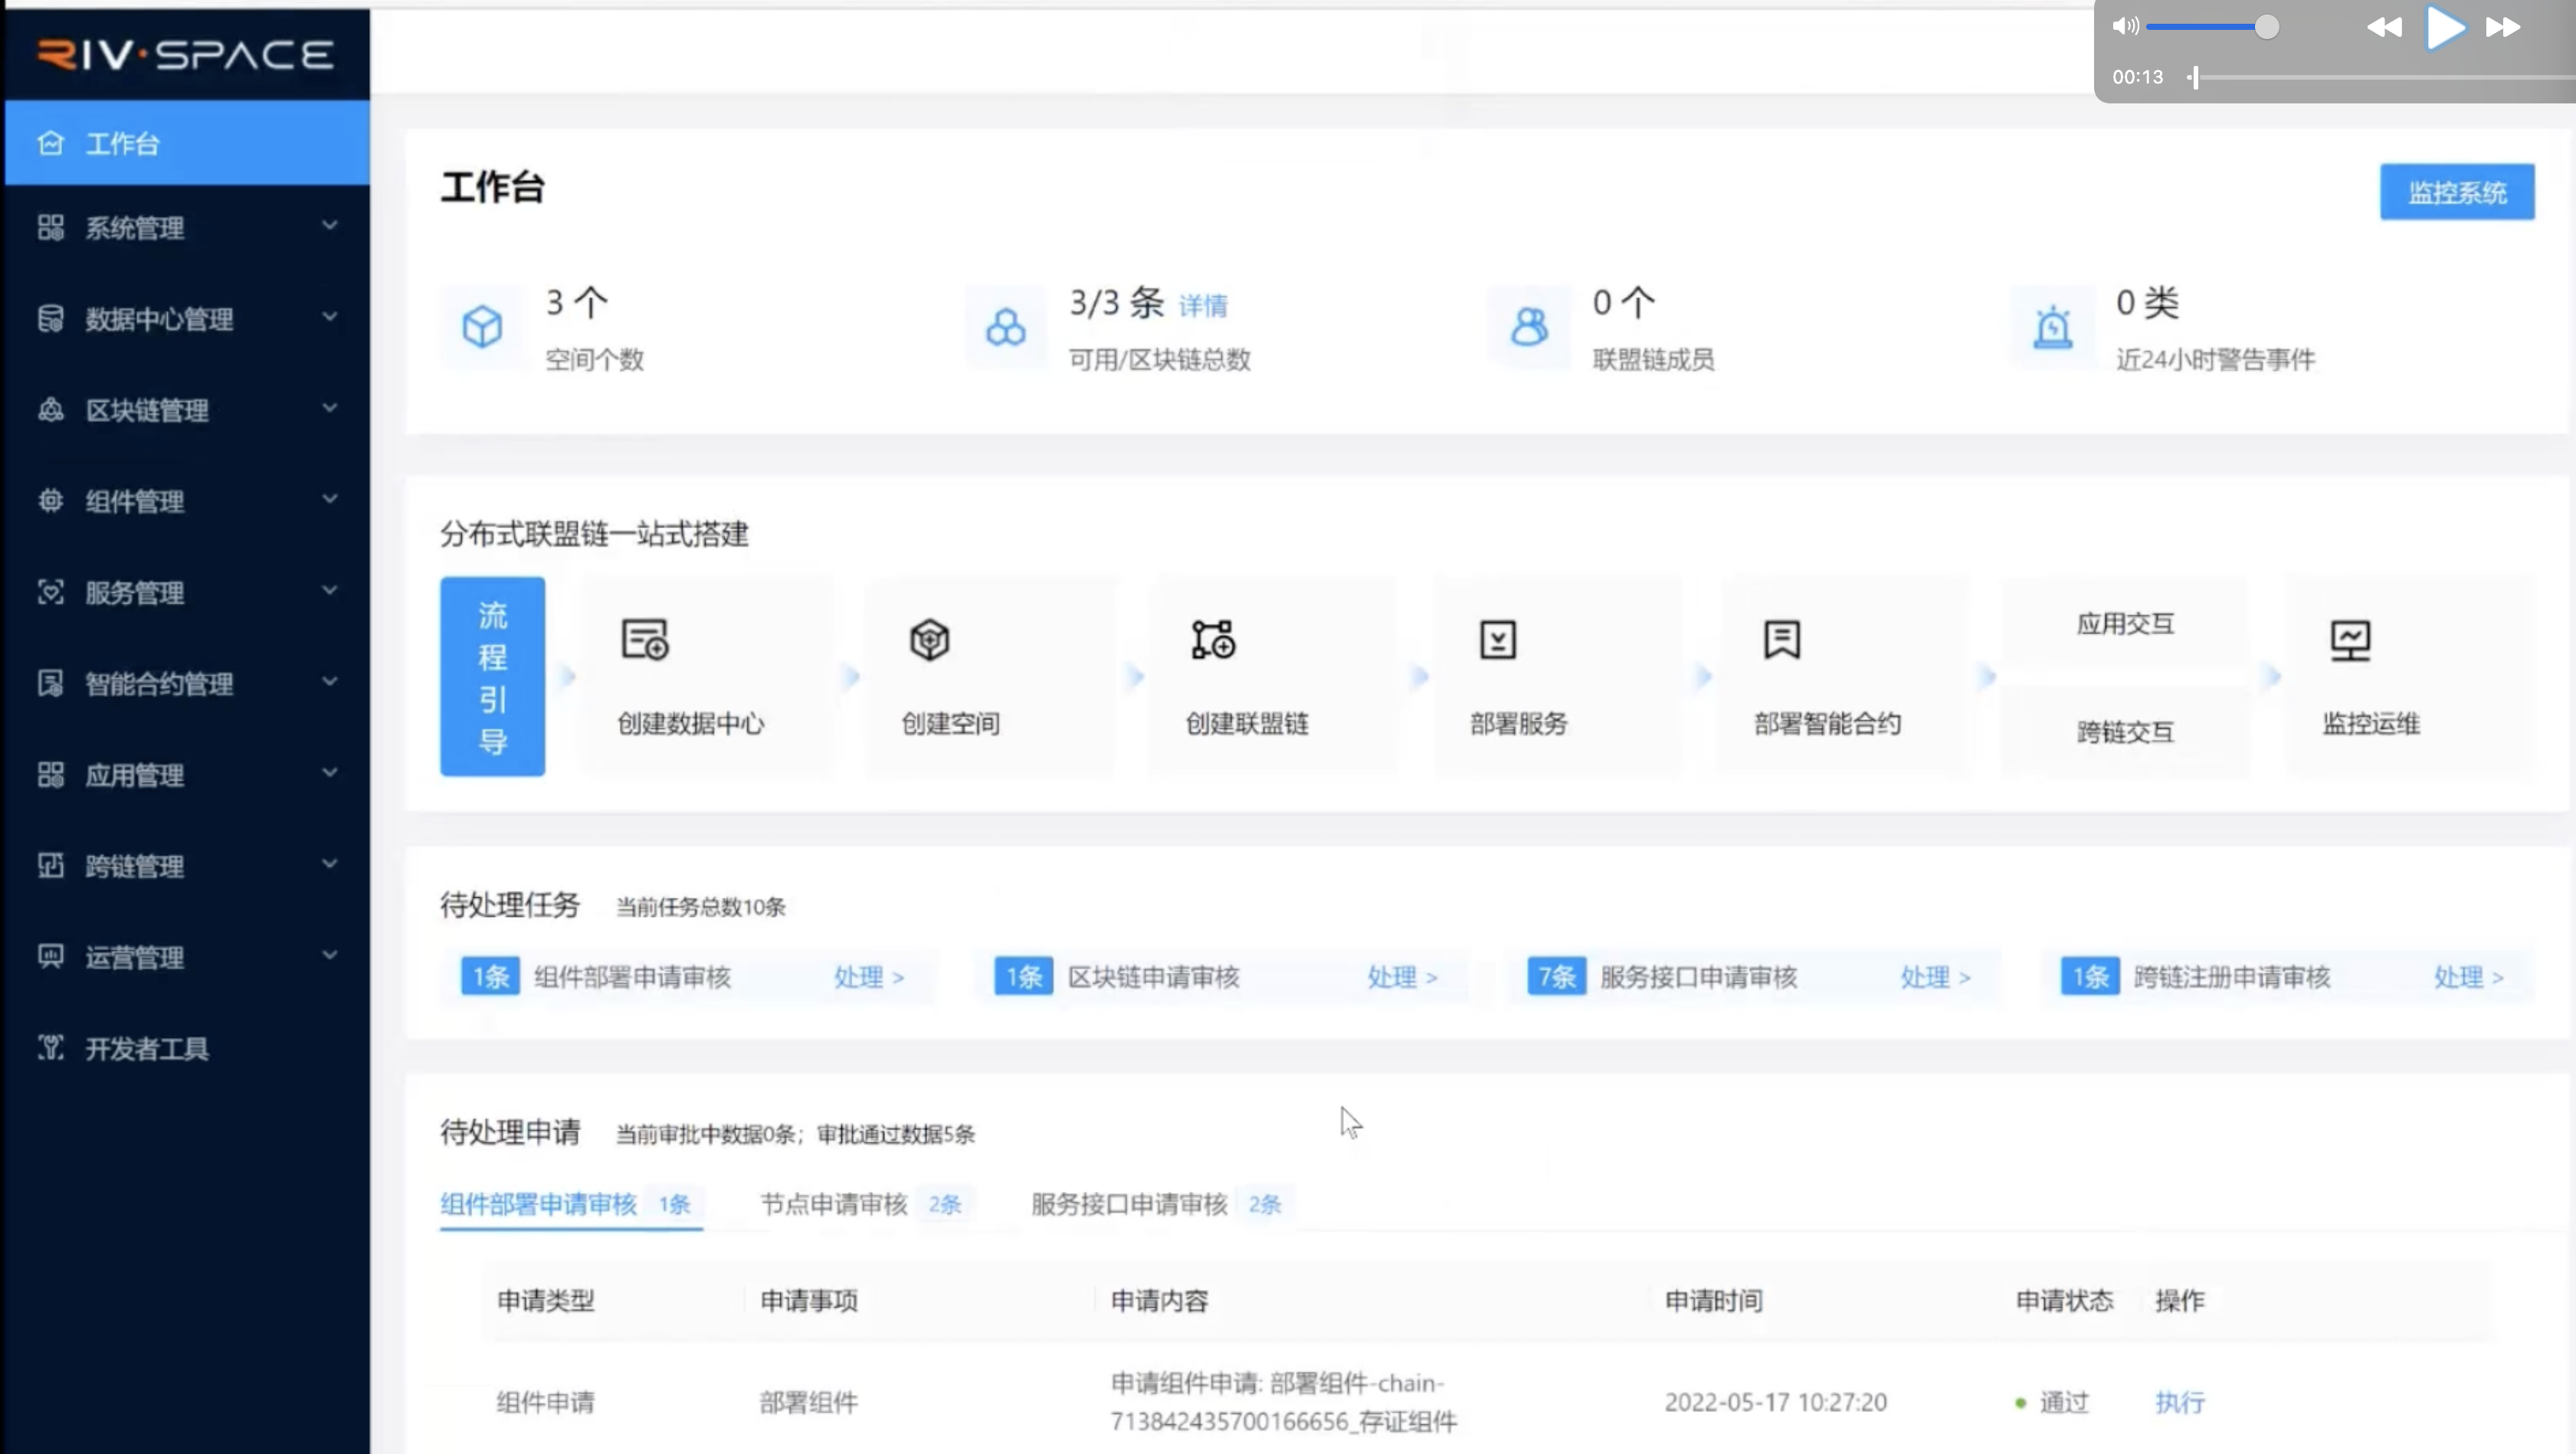2576x1454 pixels.
Task: Click 处理 for 跨链注册申请审核 task
Action: tap(2468, 977)
